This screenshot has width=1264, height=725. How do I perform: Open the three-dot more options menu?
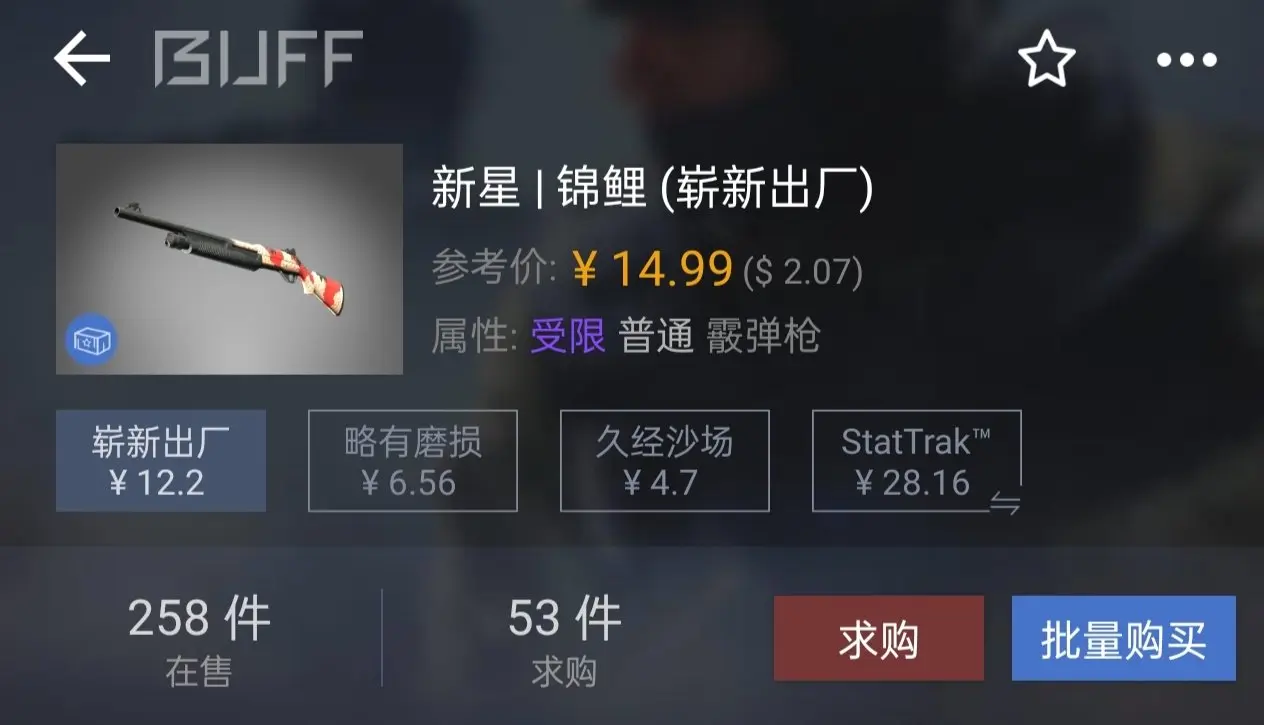1187,60
